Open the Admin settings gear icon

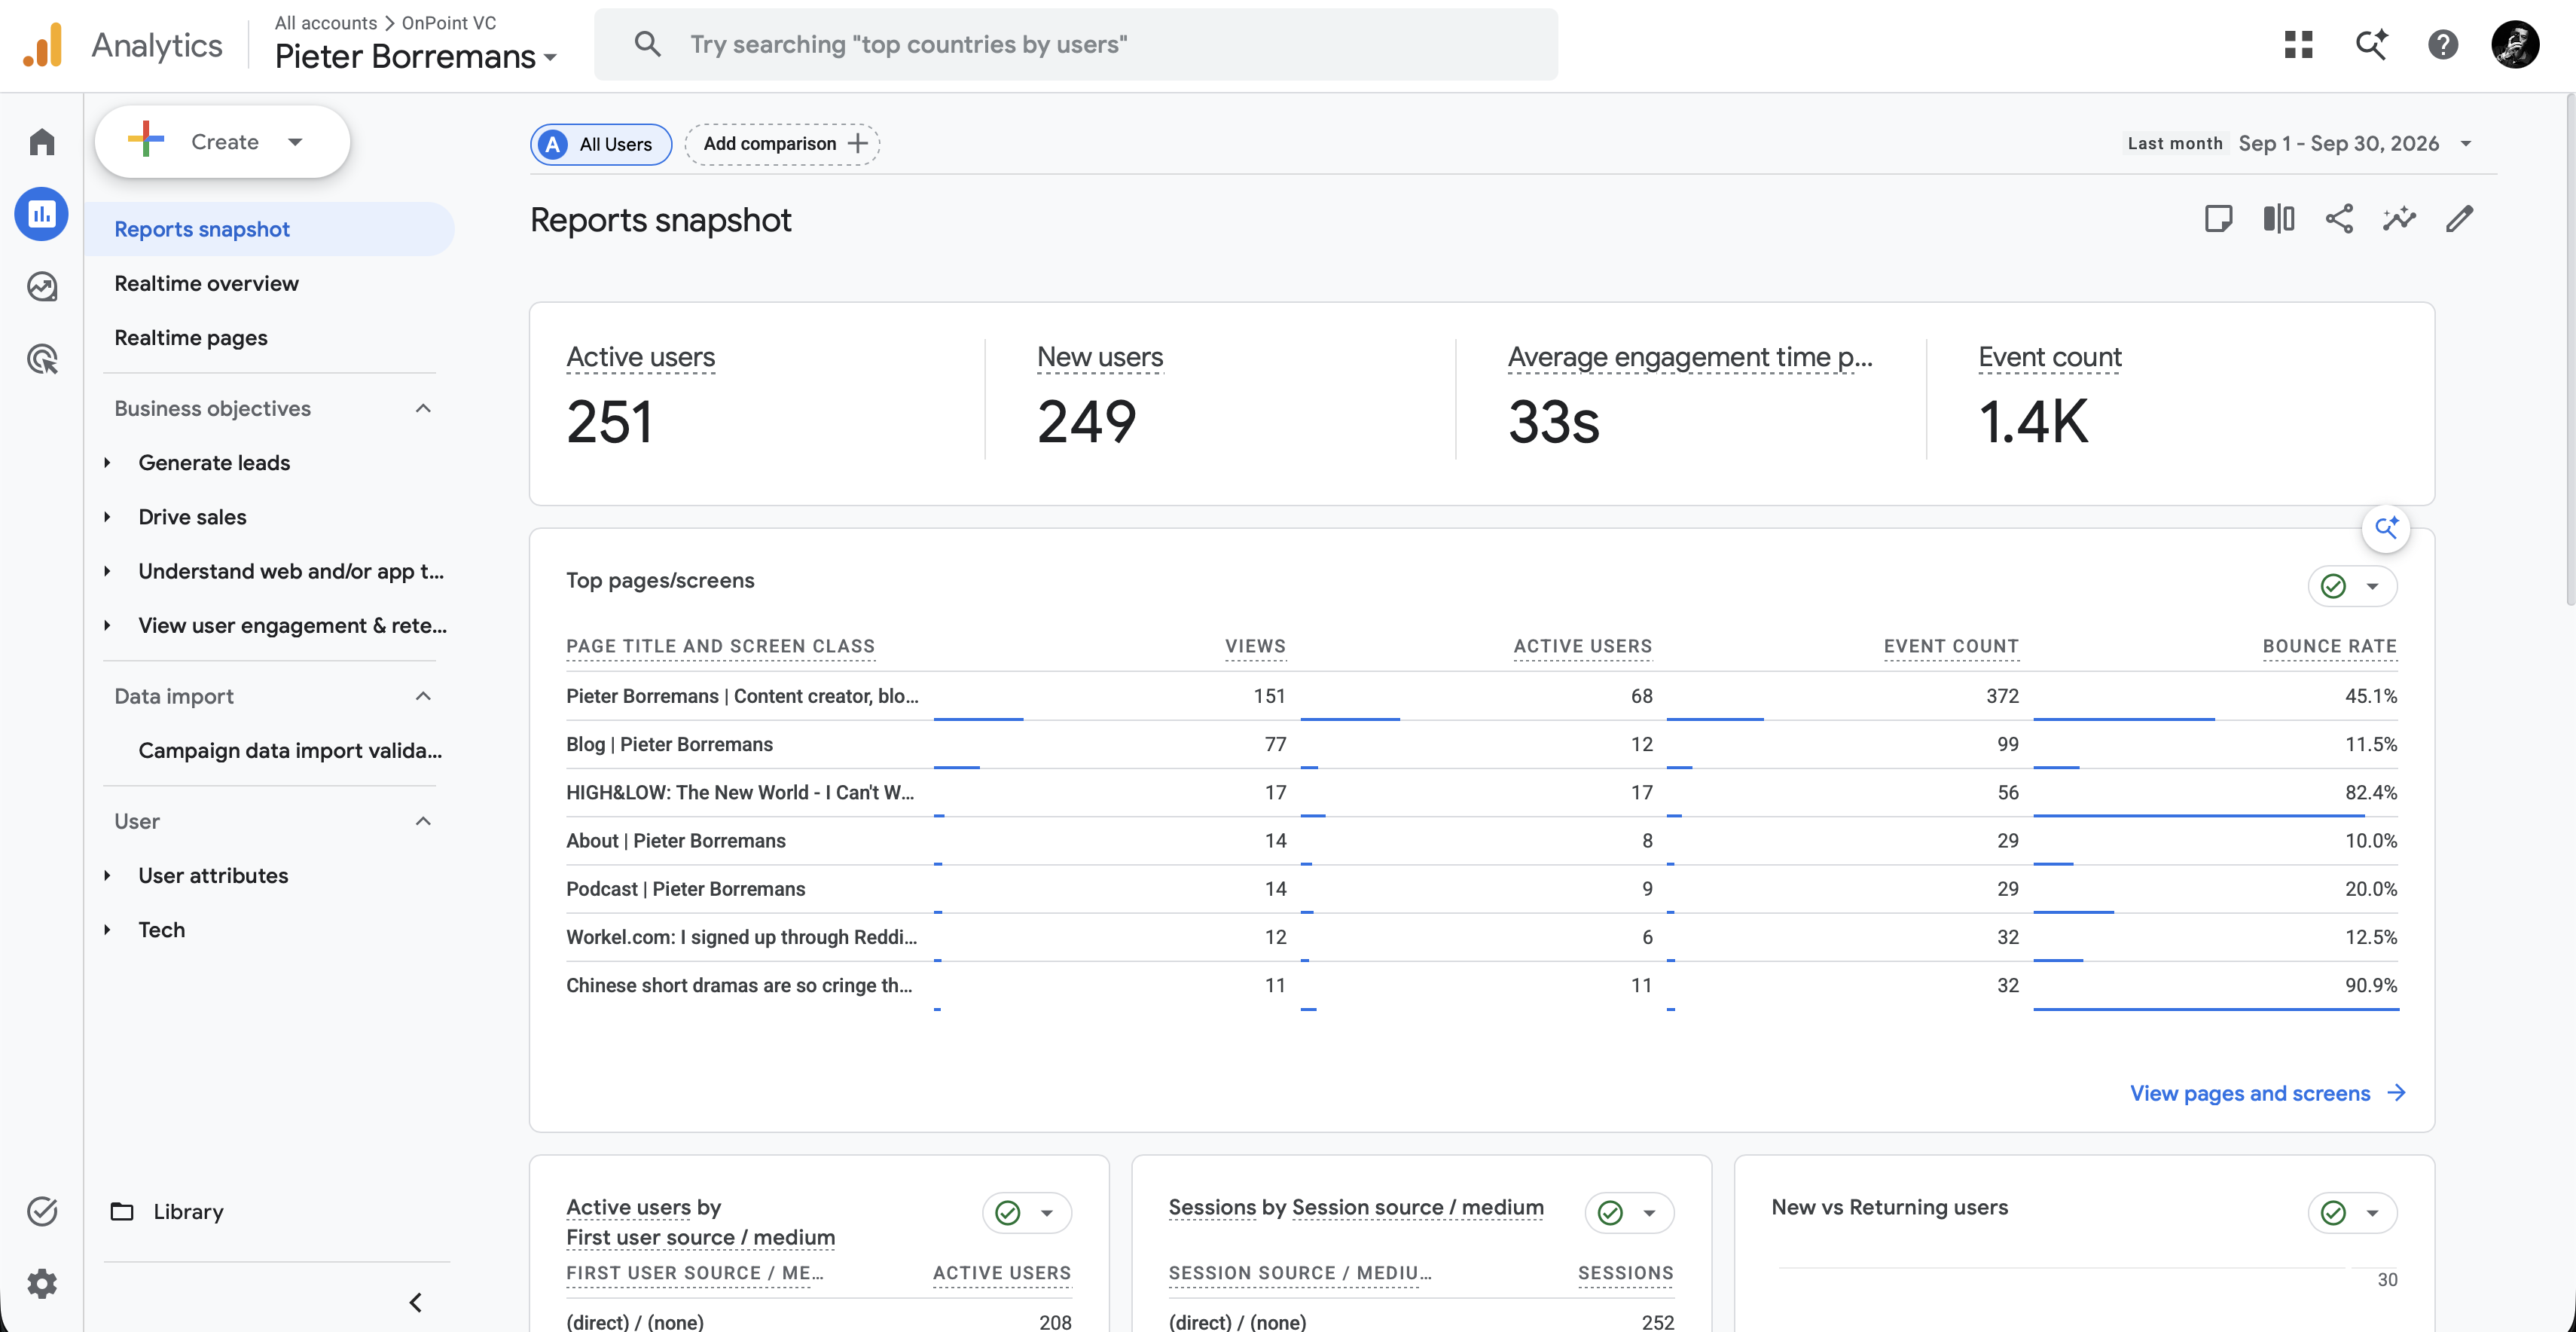pyautogui.click(x=42, y=1284)
